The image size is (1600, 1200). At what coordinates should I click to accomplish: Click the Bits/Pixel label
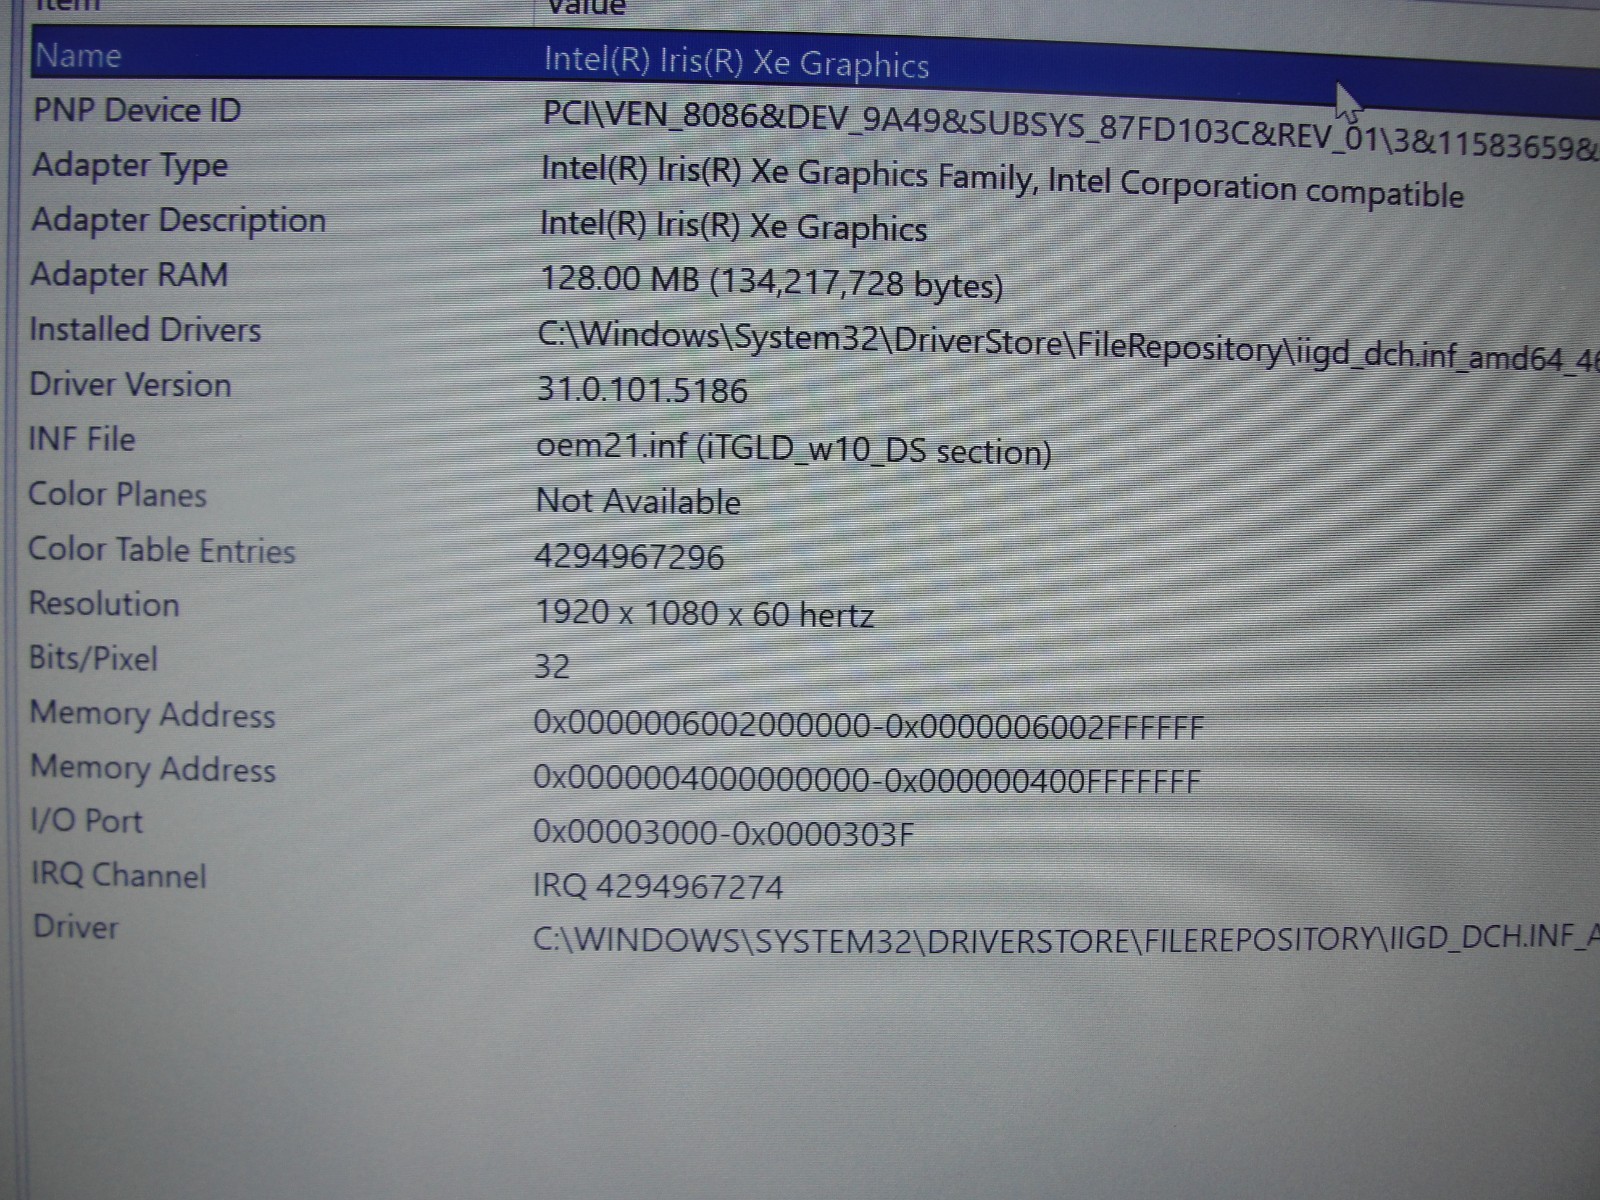click(x=93, y=657)
